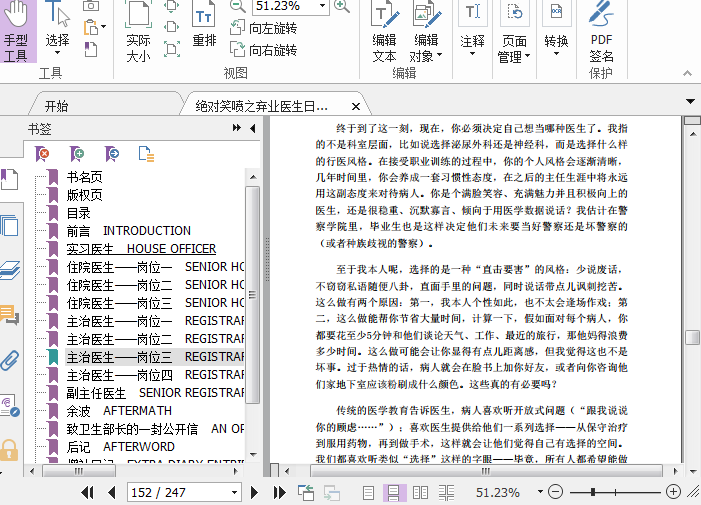
Task: Open the Edit Text tool
Action: pyautogui.click(x=384, y=31)
